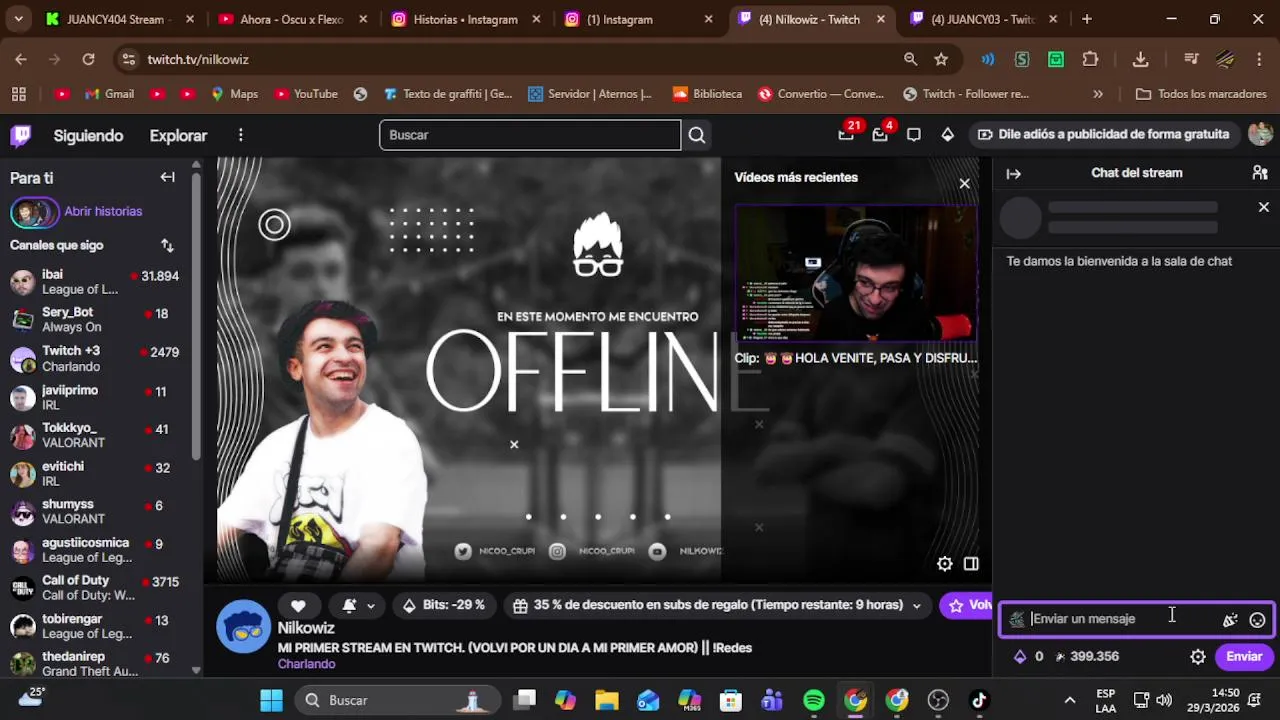The height and width of the screenshot is (720, 1280).
Task: Play the recent clip thumbnail
Action: coord(856,274)
